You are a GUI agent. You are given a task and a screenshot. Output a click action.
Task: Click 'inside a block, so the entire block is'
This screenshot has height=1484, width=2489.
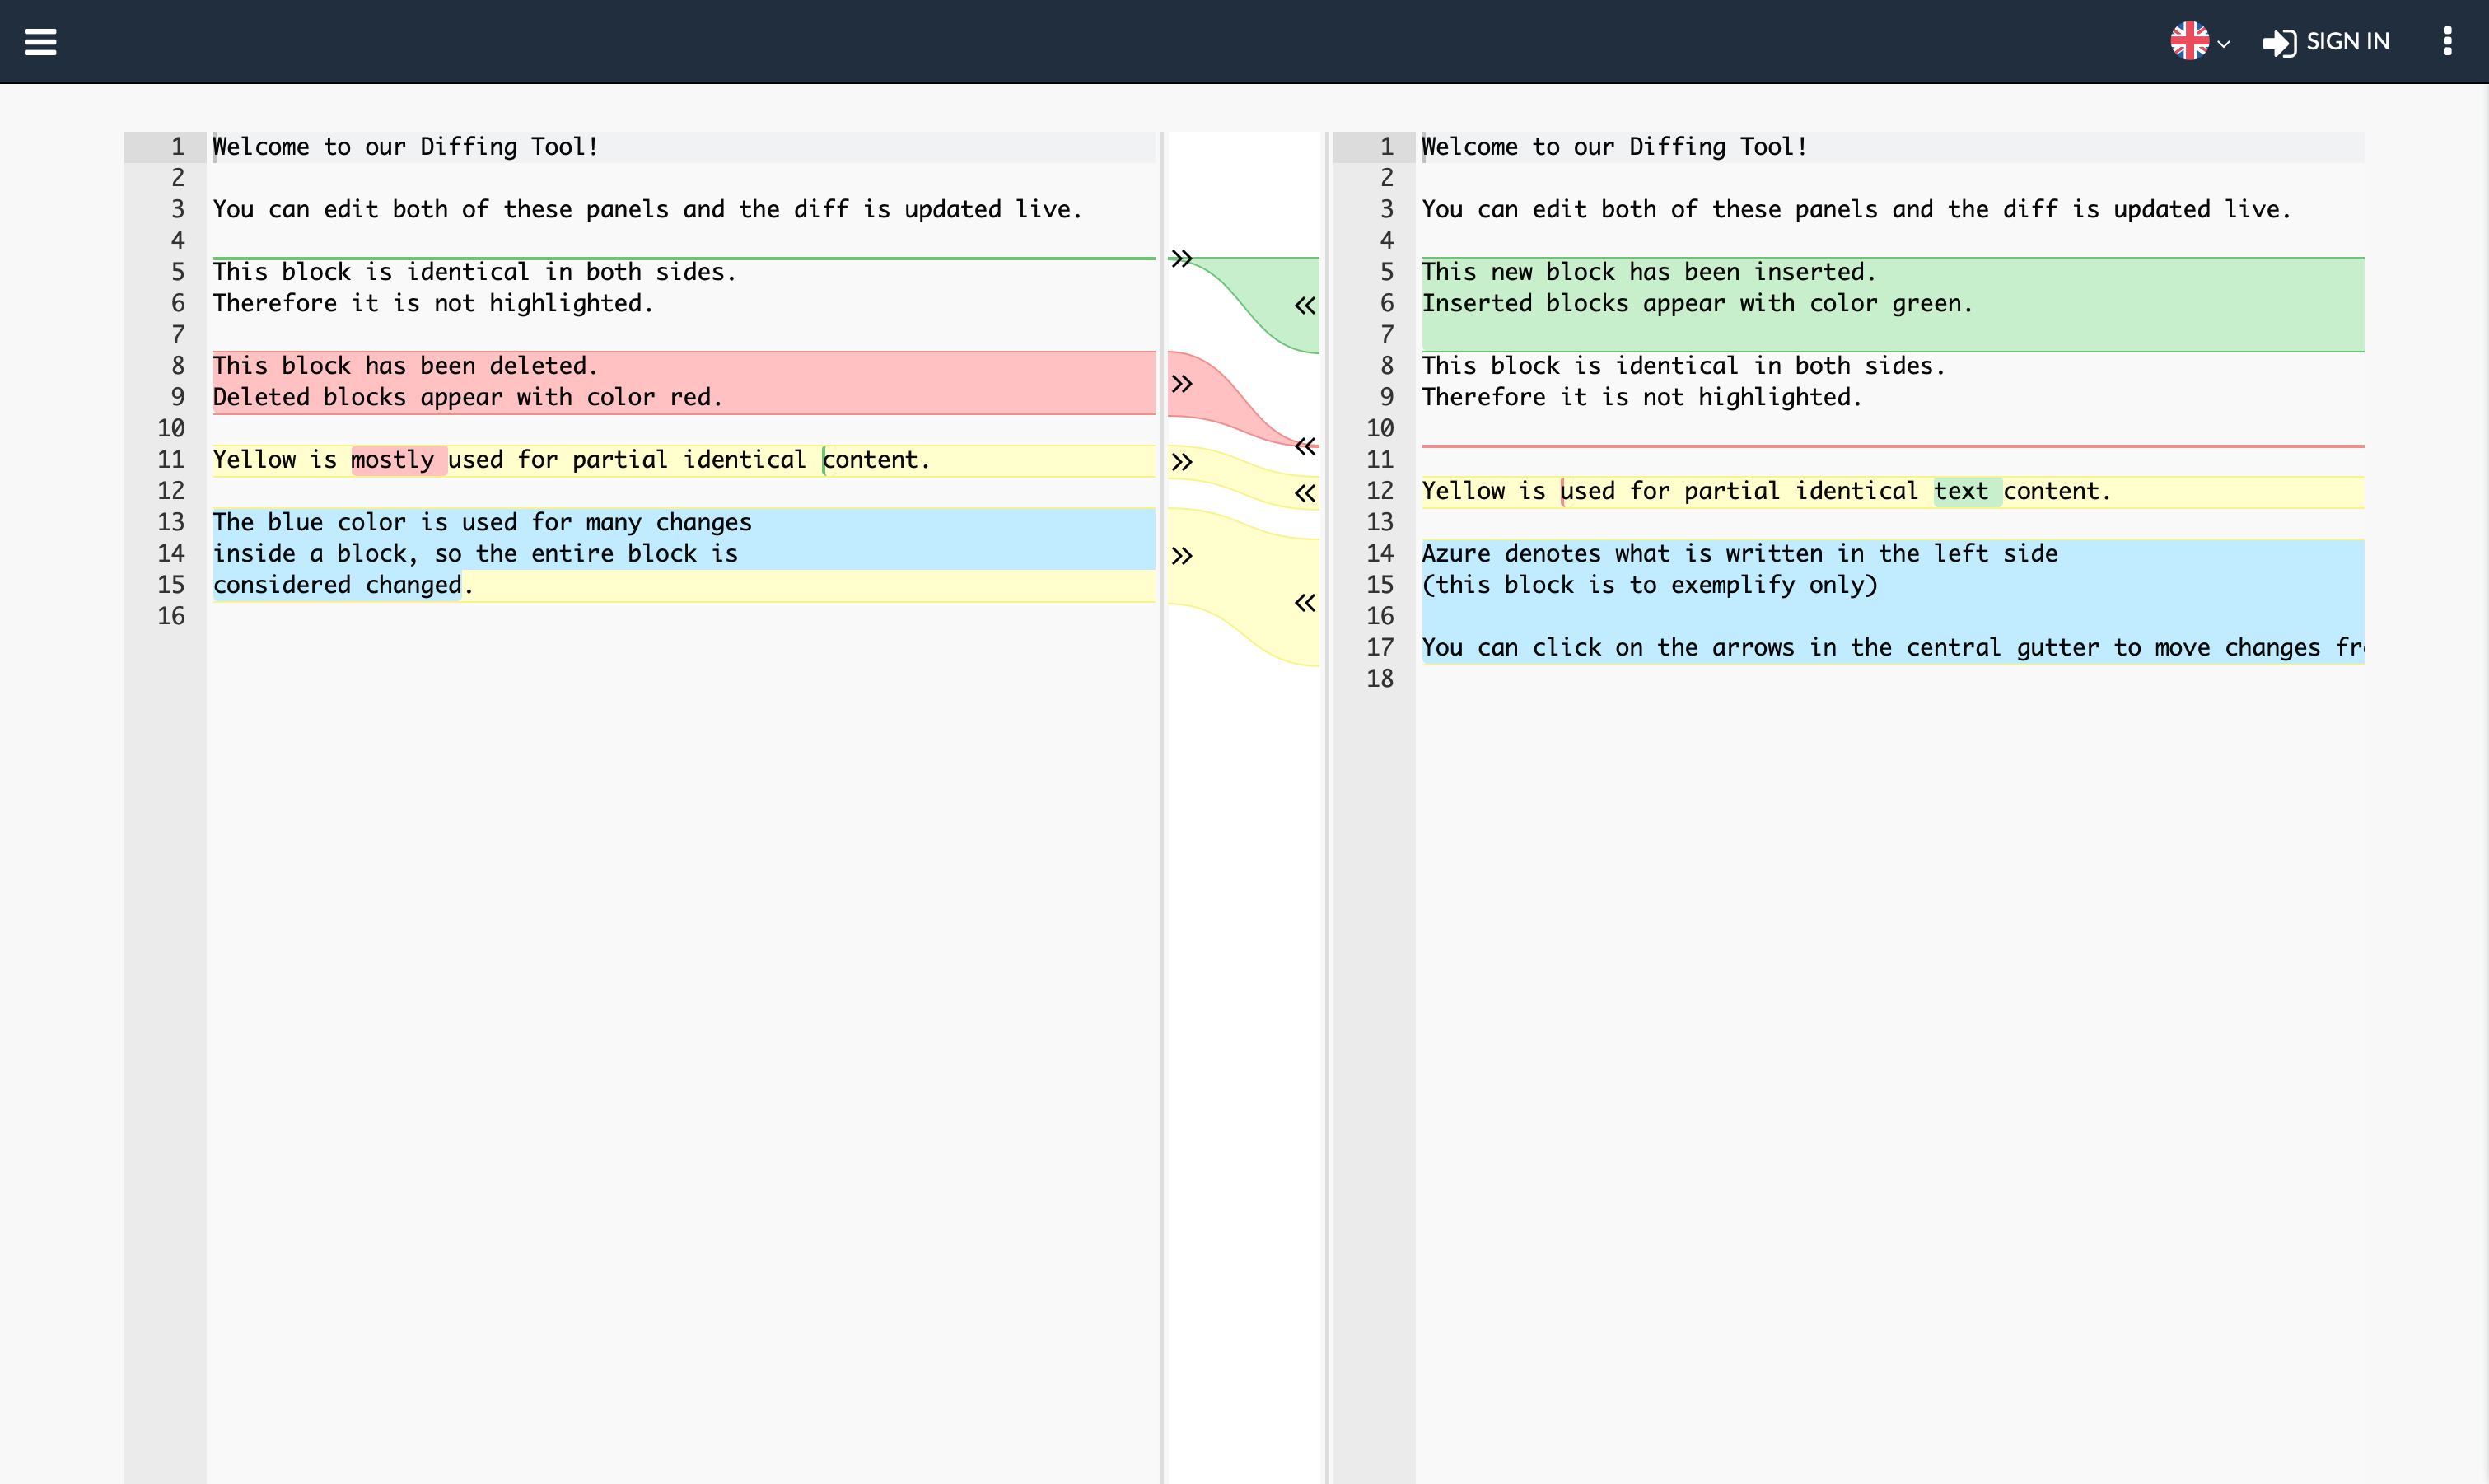[475, 553]
